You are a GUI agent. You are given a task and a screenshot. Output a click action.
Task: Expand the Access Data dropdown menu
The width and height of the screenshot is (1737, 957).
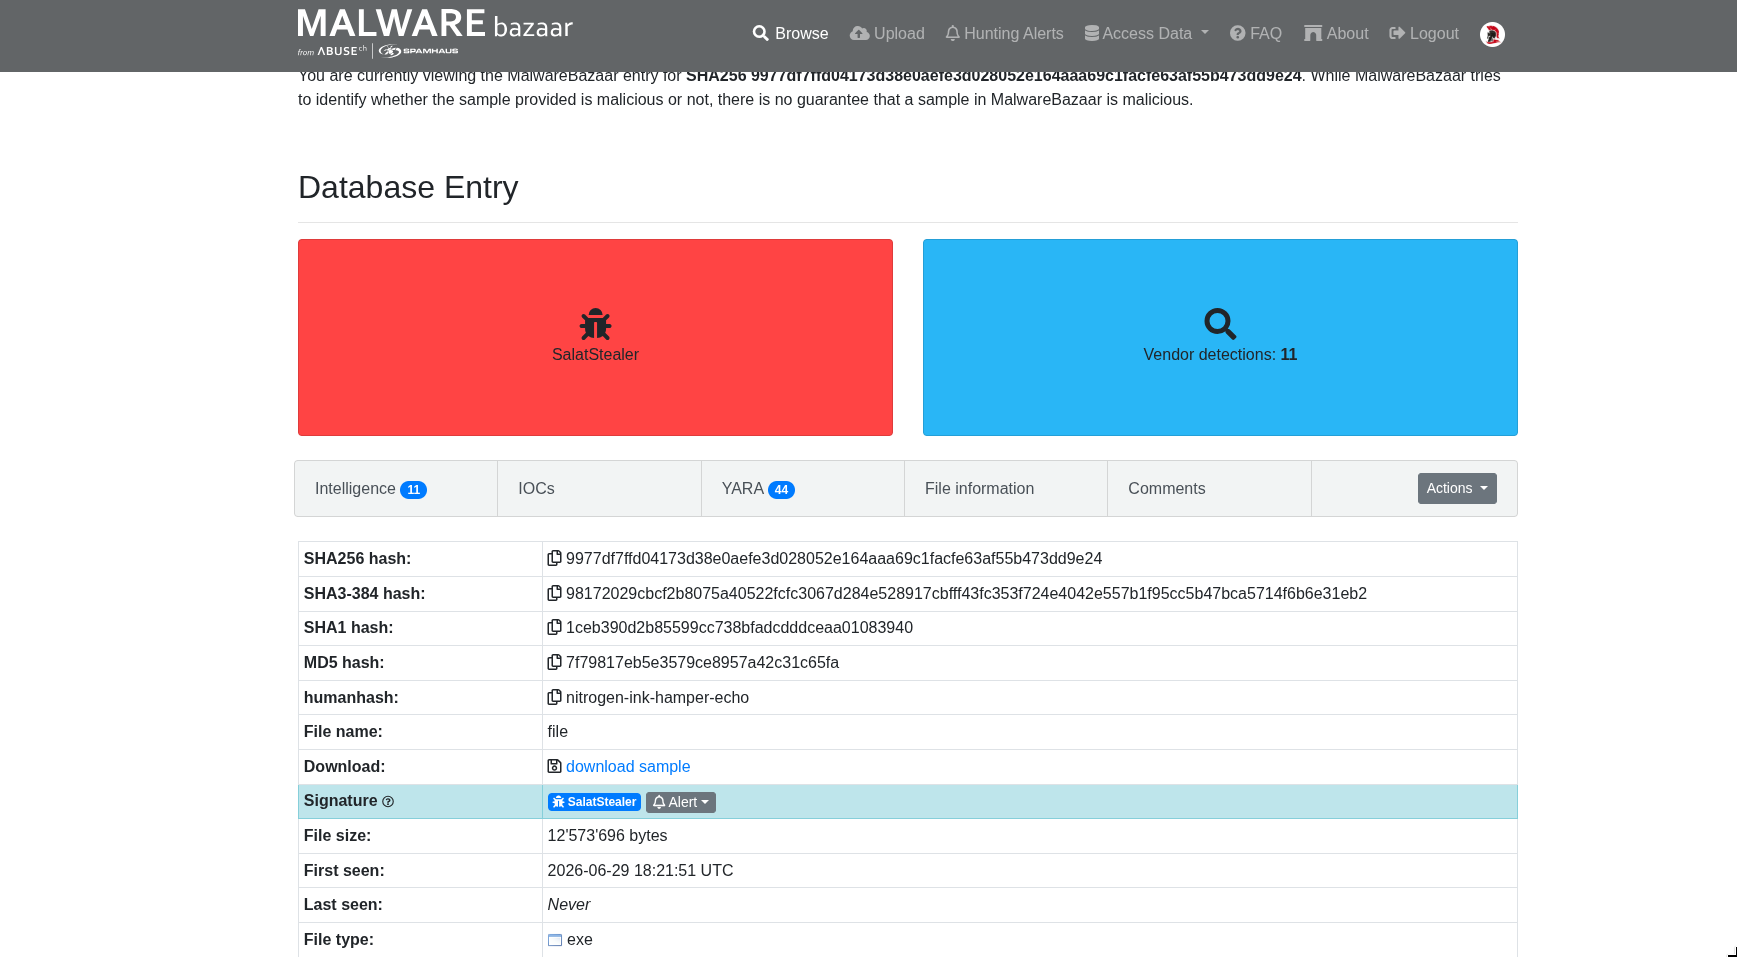coord(1147,33)
